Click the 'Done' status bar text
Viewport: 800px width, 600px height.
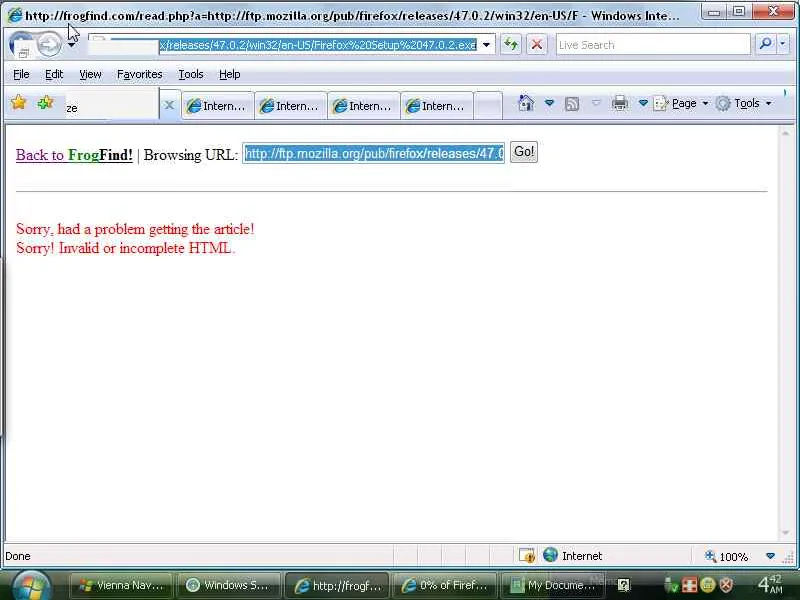point(18,556)
